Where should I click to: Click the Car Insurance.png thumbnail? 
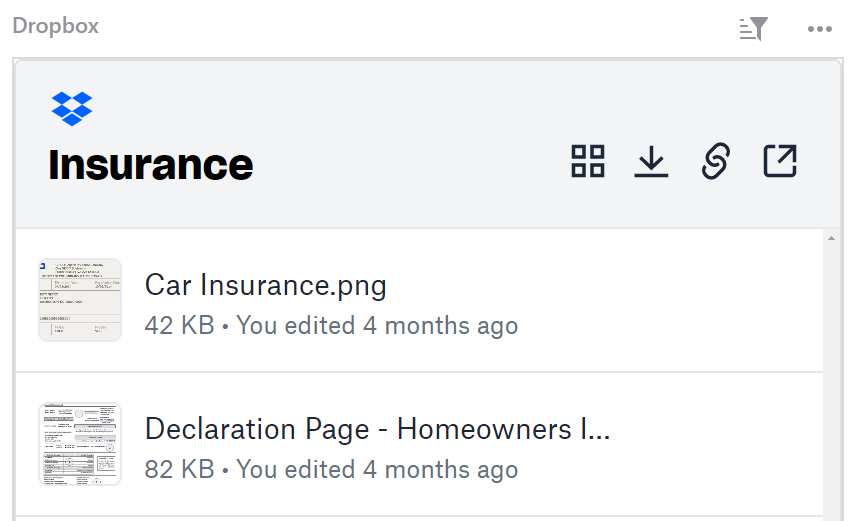[x=80, y=300]
